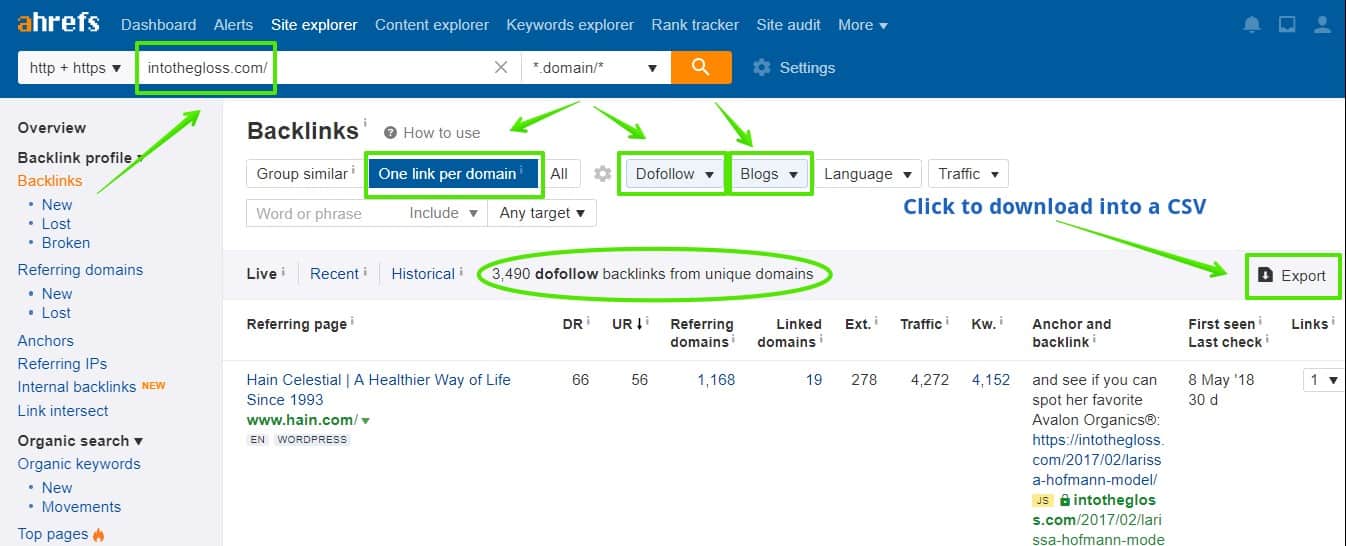Expand the Links count dropdown showing 1

point(1322,380)
